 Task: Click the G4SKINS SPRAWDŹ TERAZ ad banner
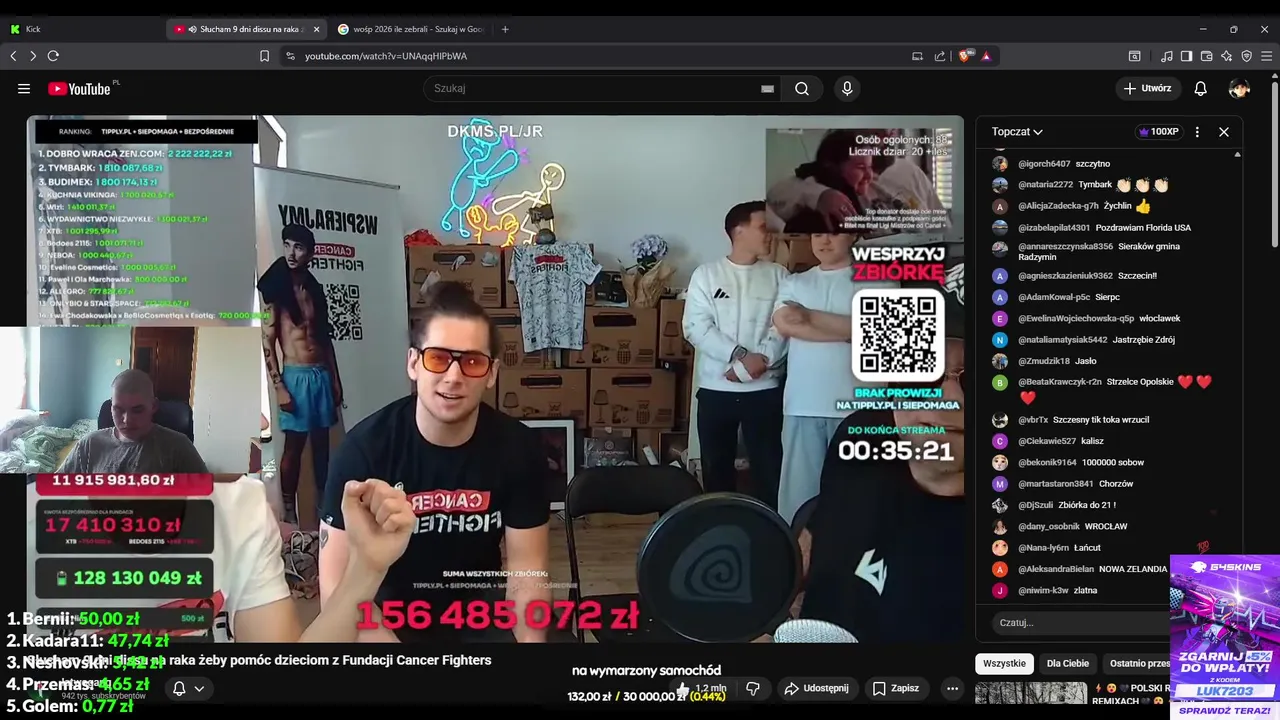pyautogui.click(x=1225, y=636)
